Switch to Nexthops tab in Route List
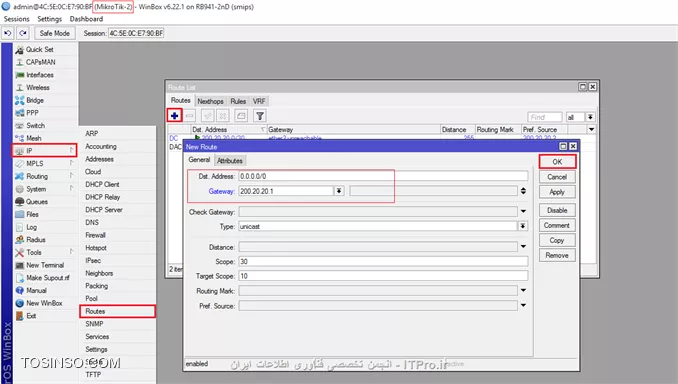Image resolution: width=678 pixels, height=384 pixels. click(210, 101)
